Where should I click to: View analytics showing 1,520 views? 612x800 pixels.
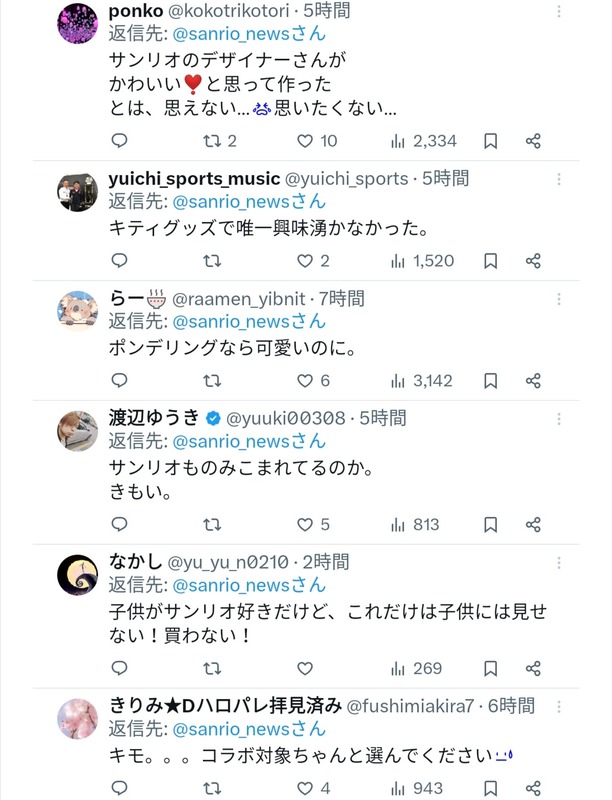coord(422,261)
